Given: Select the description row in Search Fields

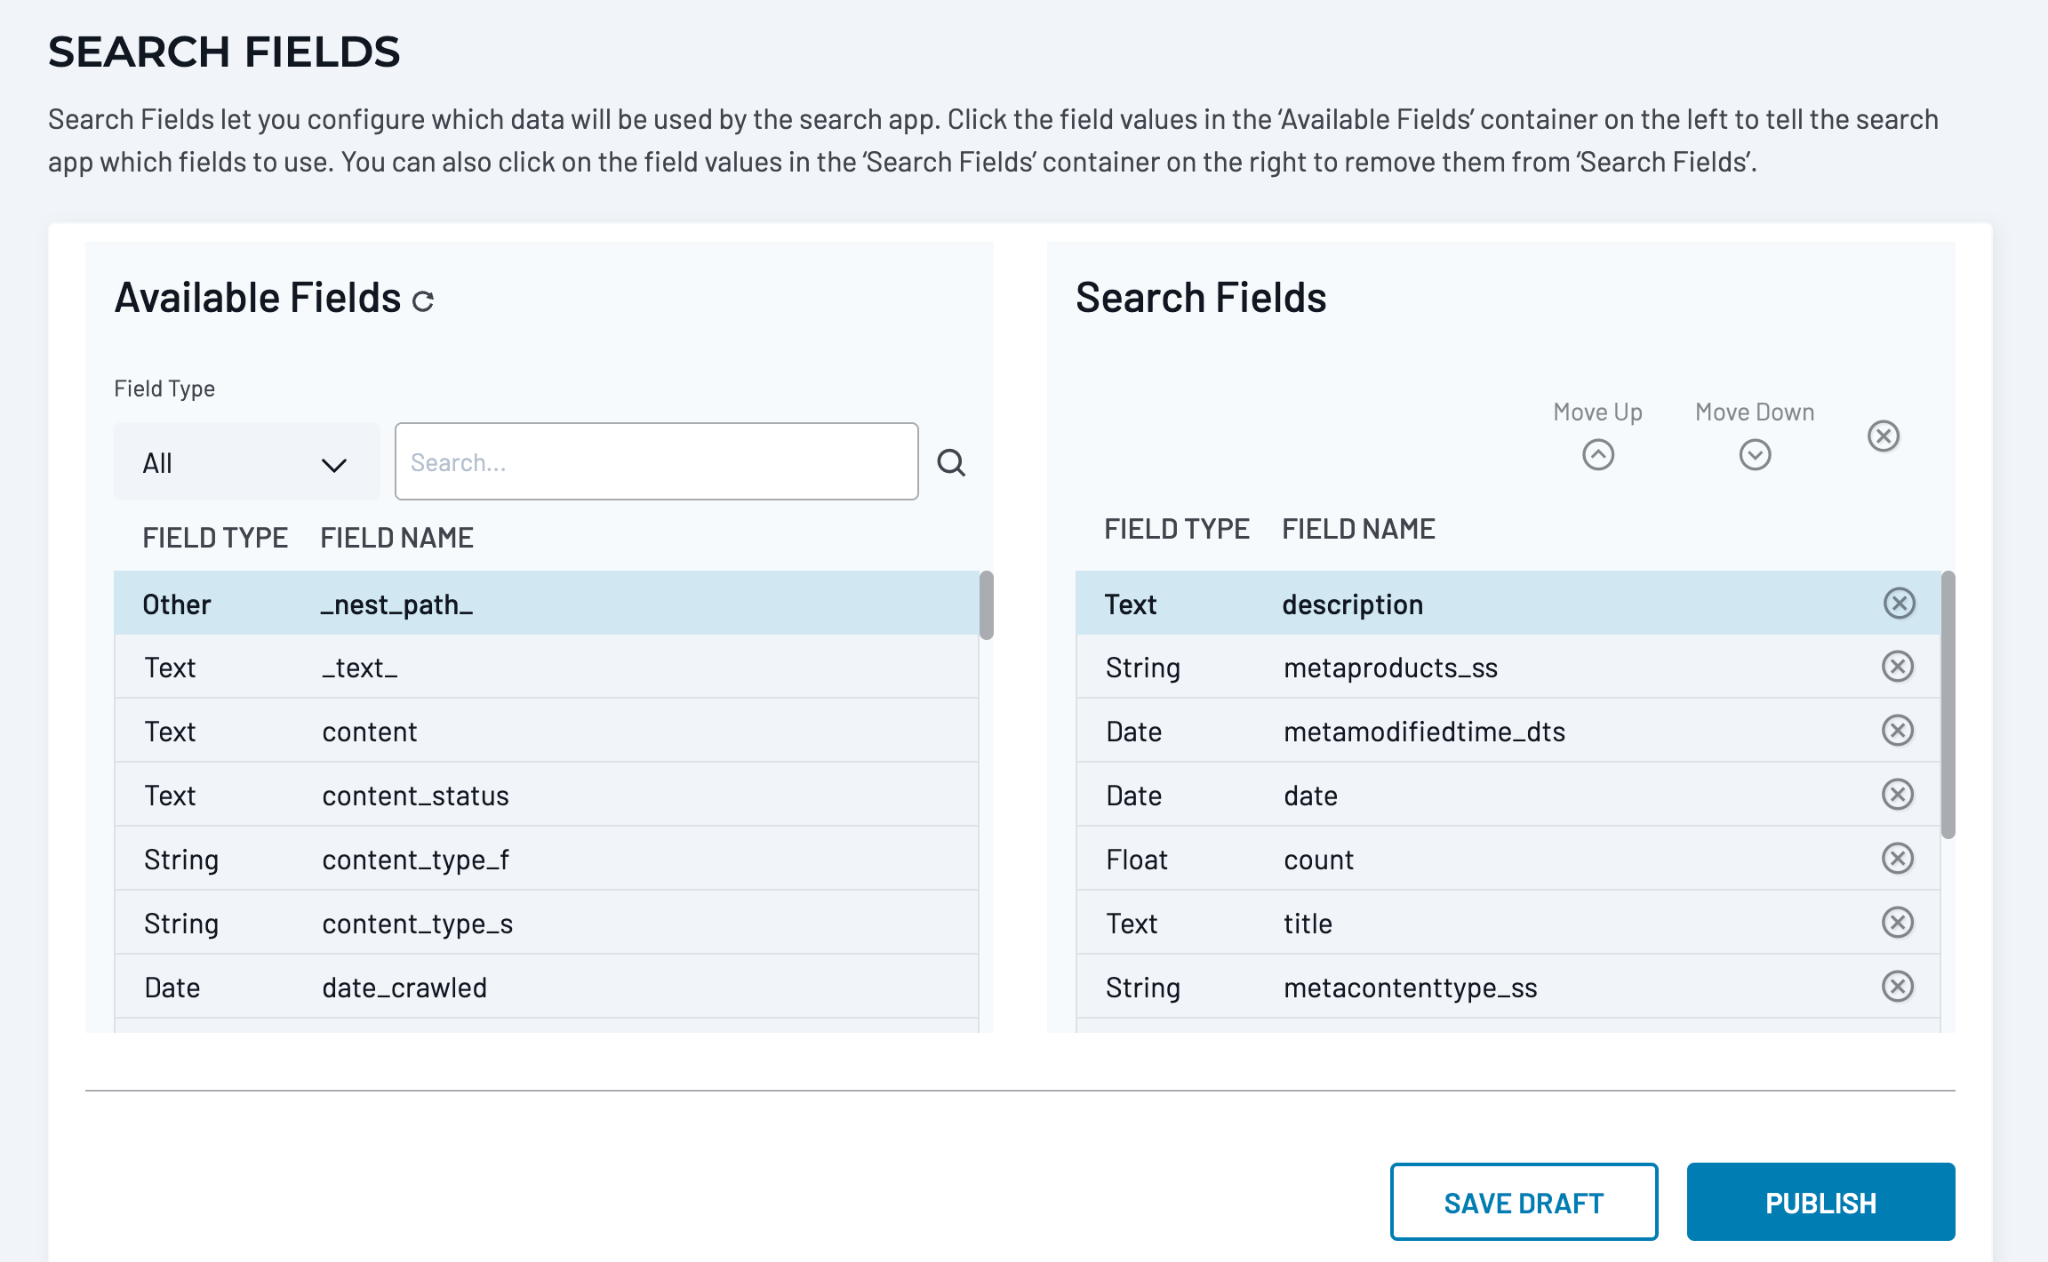Looking at the screenshot, I should point(1508,604).
